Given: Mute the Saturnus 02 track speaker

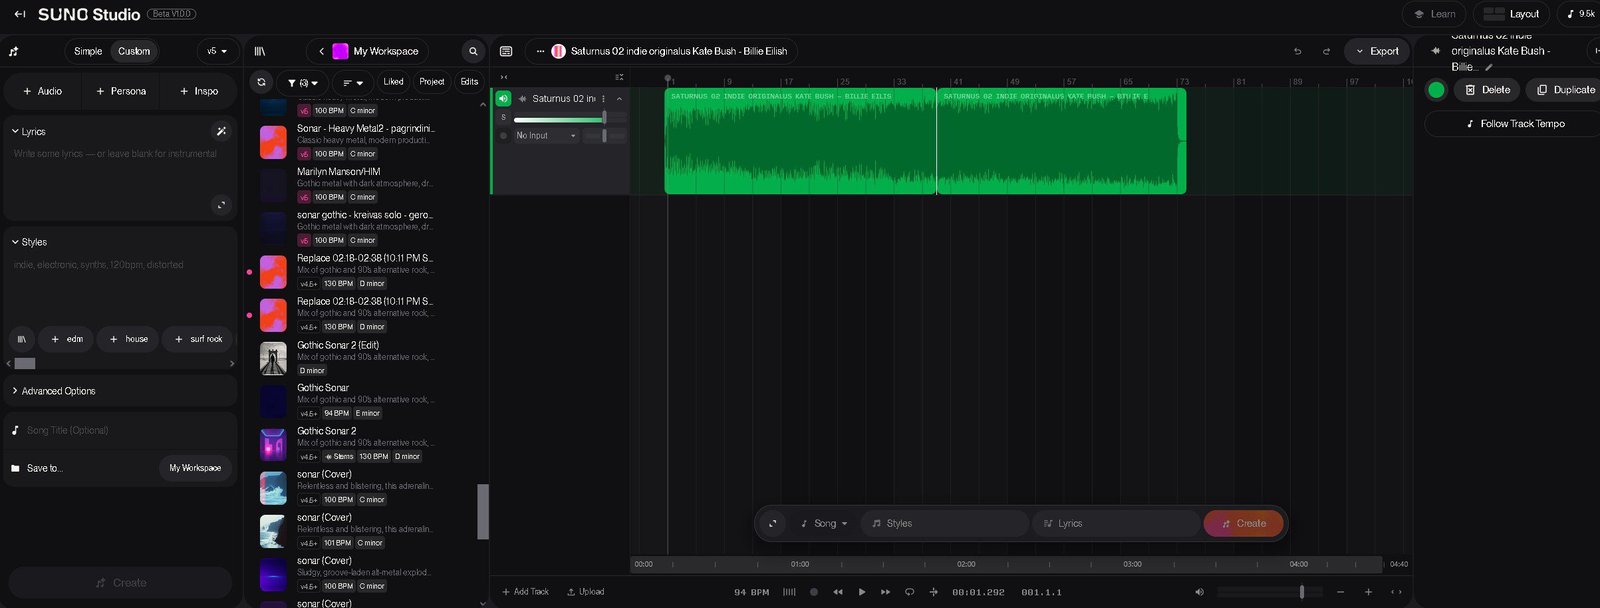Looking at the screenshot, I should [x=503, y=98].
